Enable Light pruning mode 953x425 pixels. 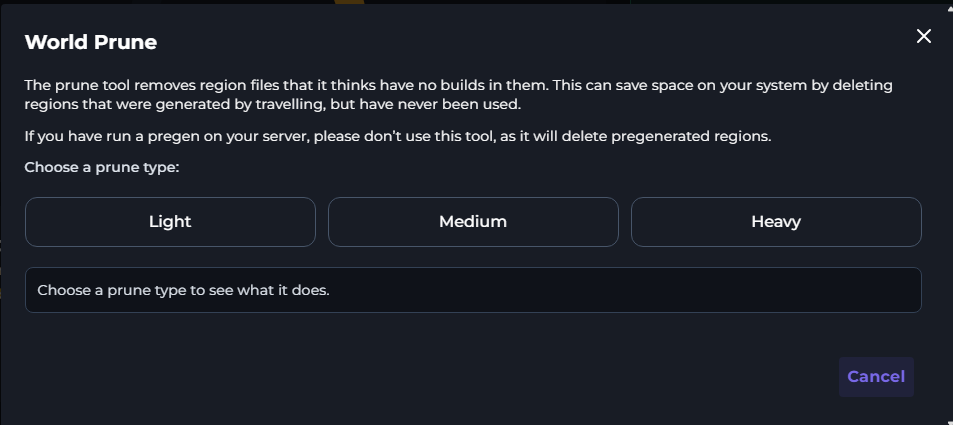pos(170,222)
